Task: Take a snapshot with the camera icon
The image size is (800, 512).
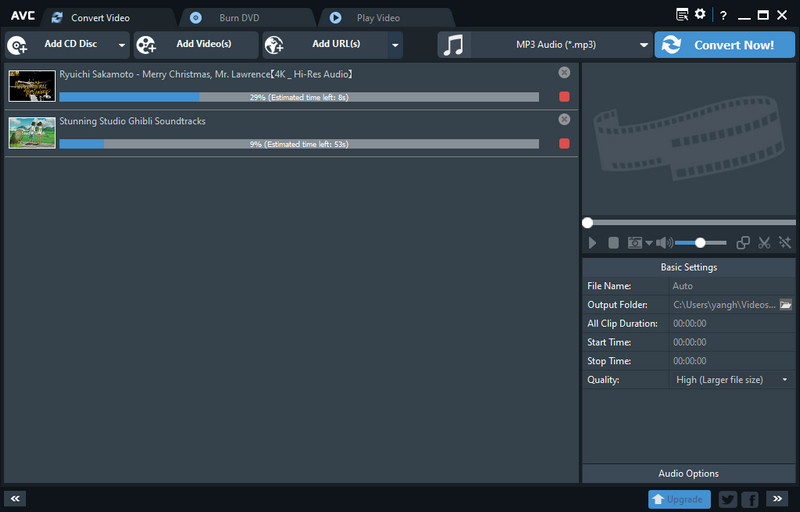Action: click(635, 243)
